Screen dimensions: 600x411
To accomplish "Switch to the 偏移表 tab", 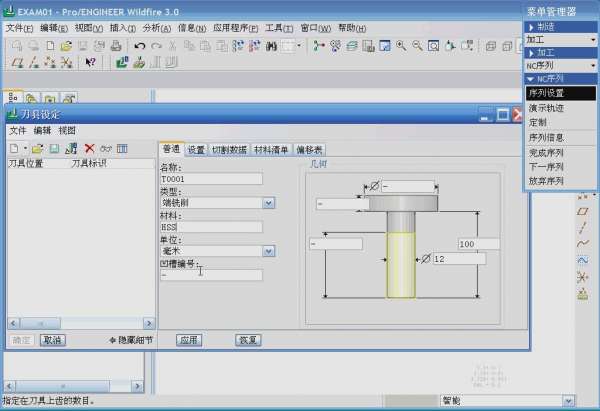I will click(x=309, y=150).
